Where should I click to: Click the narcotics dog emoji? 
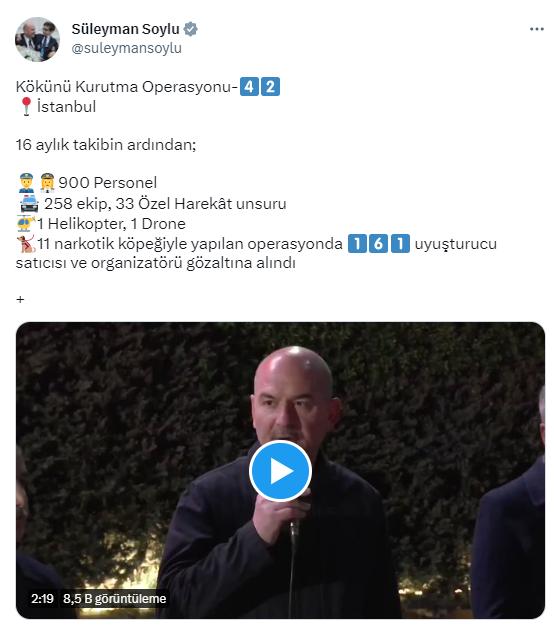(x=26, y=243)
